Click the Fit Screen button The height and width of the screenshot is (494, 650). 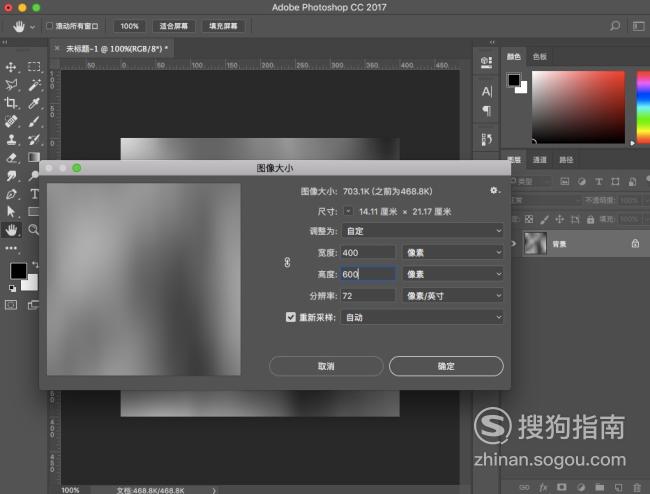click(x=173, y=26)
